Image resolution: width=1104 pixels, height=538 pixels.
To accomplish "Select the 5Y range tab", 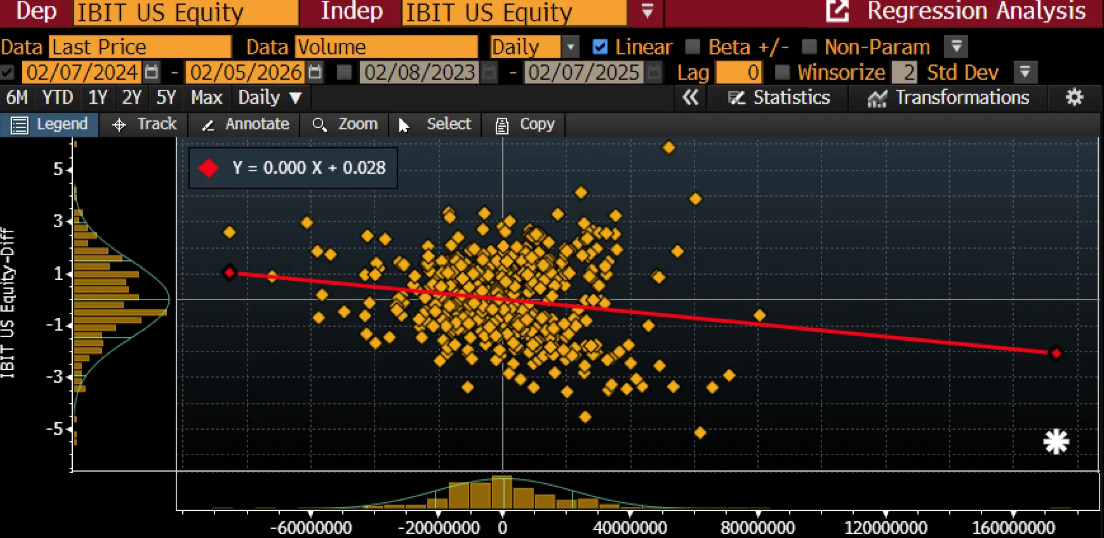I will pos(167,98).
